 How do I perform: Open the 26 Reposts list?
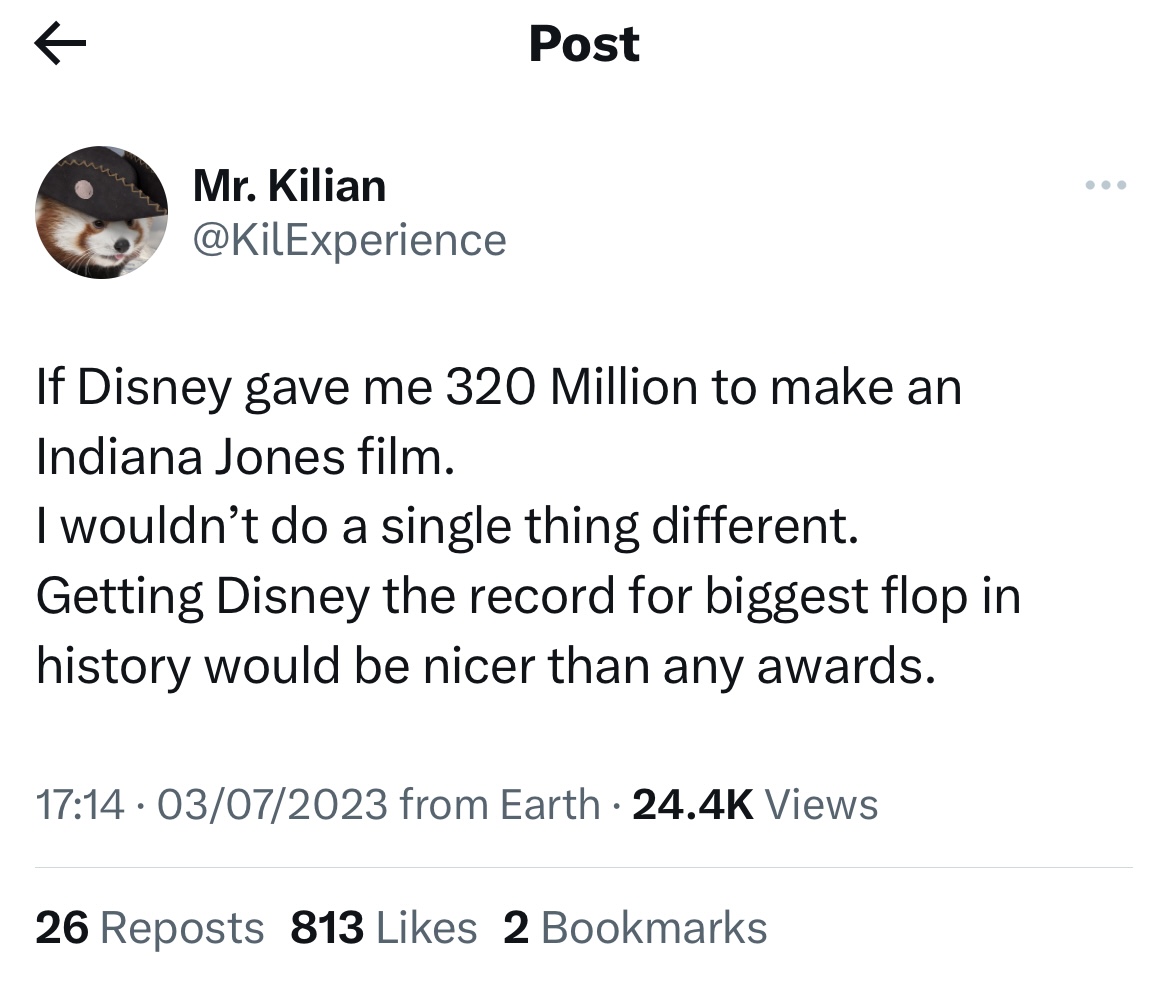[x=149, y=928]
